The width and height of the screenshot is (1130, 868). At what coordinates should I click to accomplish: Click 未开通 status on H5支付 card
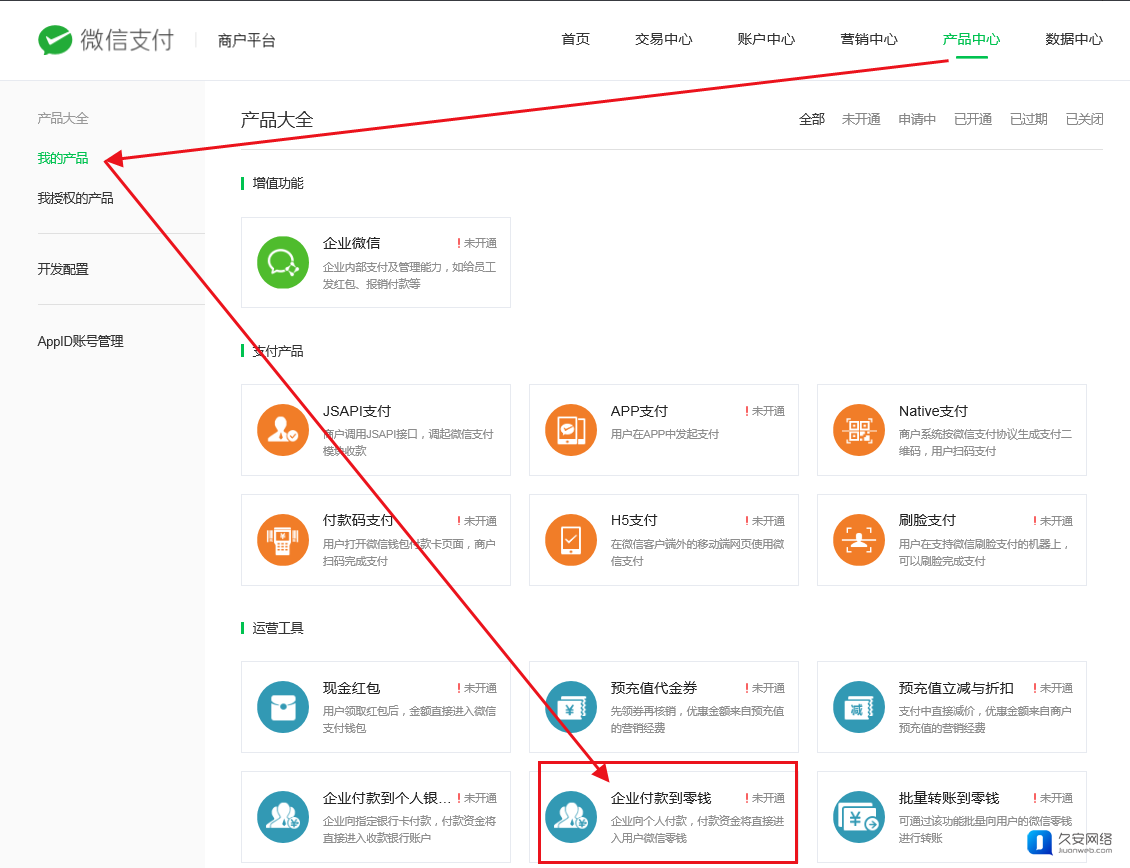click(x=765, y=521)
